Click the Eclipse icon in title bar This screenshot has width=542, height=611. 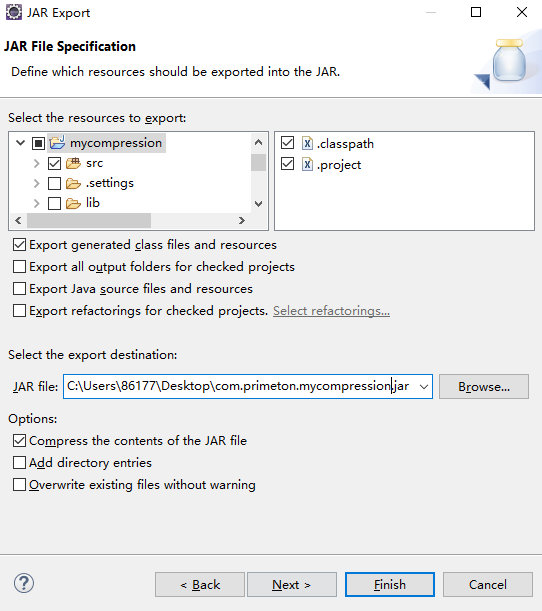coord(14,12)
